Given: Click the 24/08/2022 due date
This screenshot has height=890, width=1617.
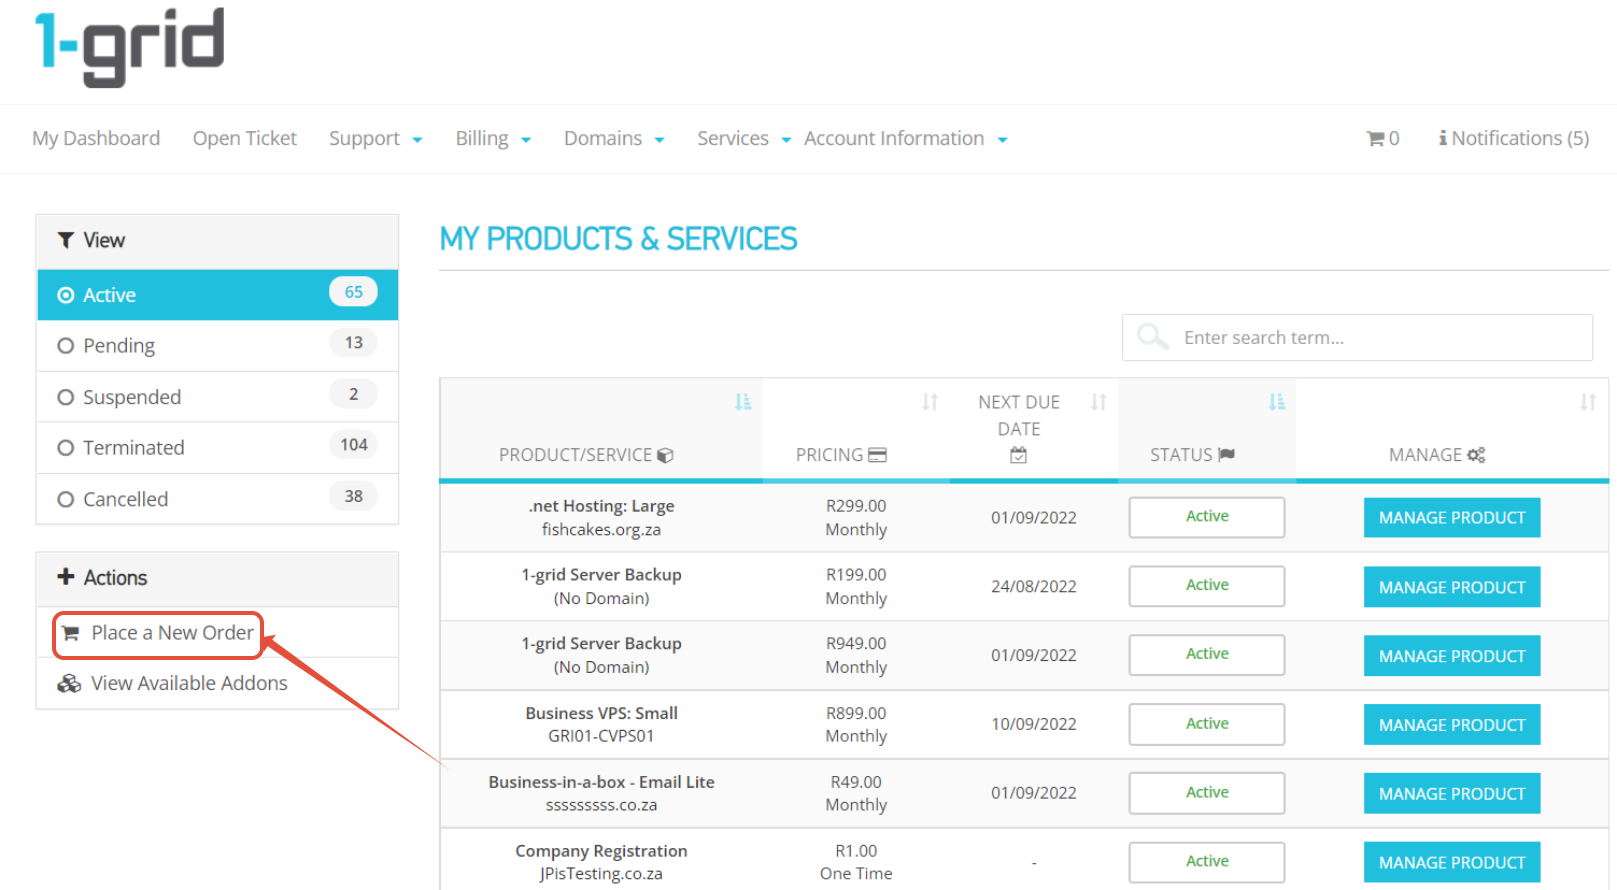Looking at the screenshot, I should (x=1034, y=587).
